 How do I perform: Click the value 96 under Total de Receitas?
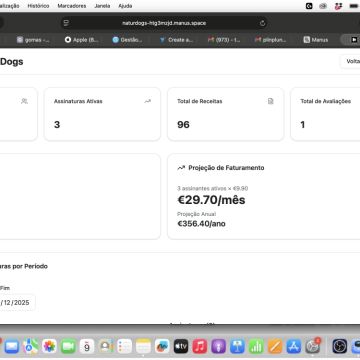pyautogui.click(x=183, y=125)
